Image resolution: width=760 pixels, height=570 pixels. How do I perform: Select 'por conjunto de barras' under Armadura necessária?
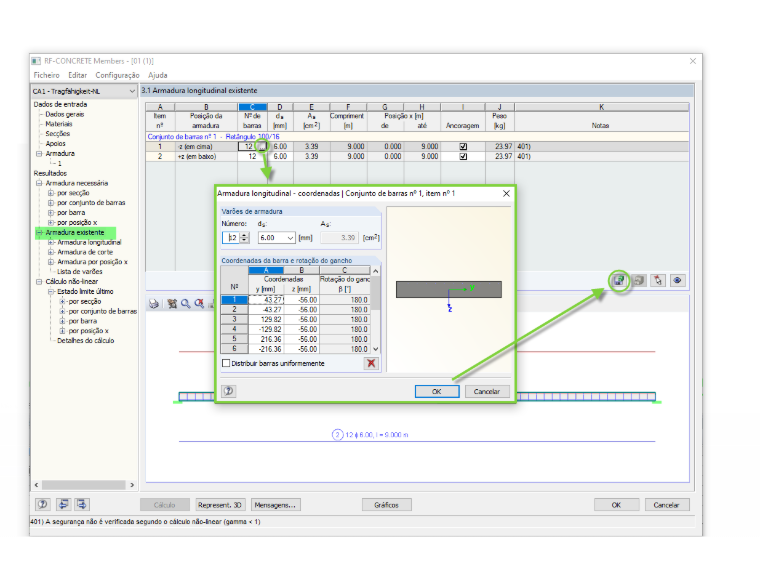[x=91, y=203]
